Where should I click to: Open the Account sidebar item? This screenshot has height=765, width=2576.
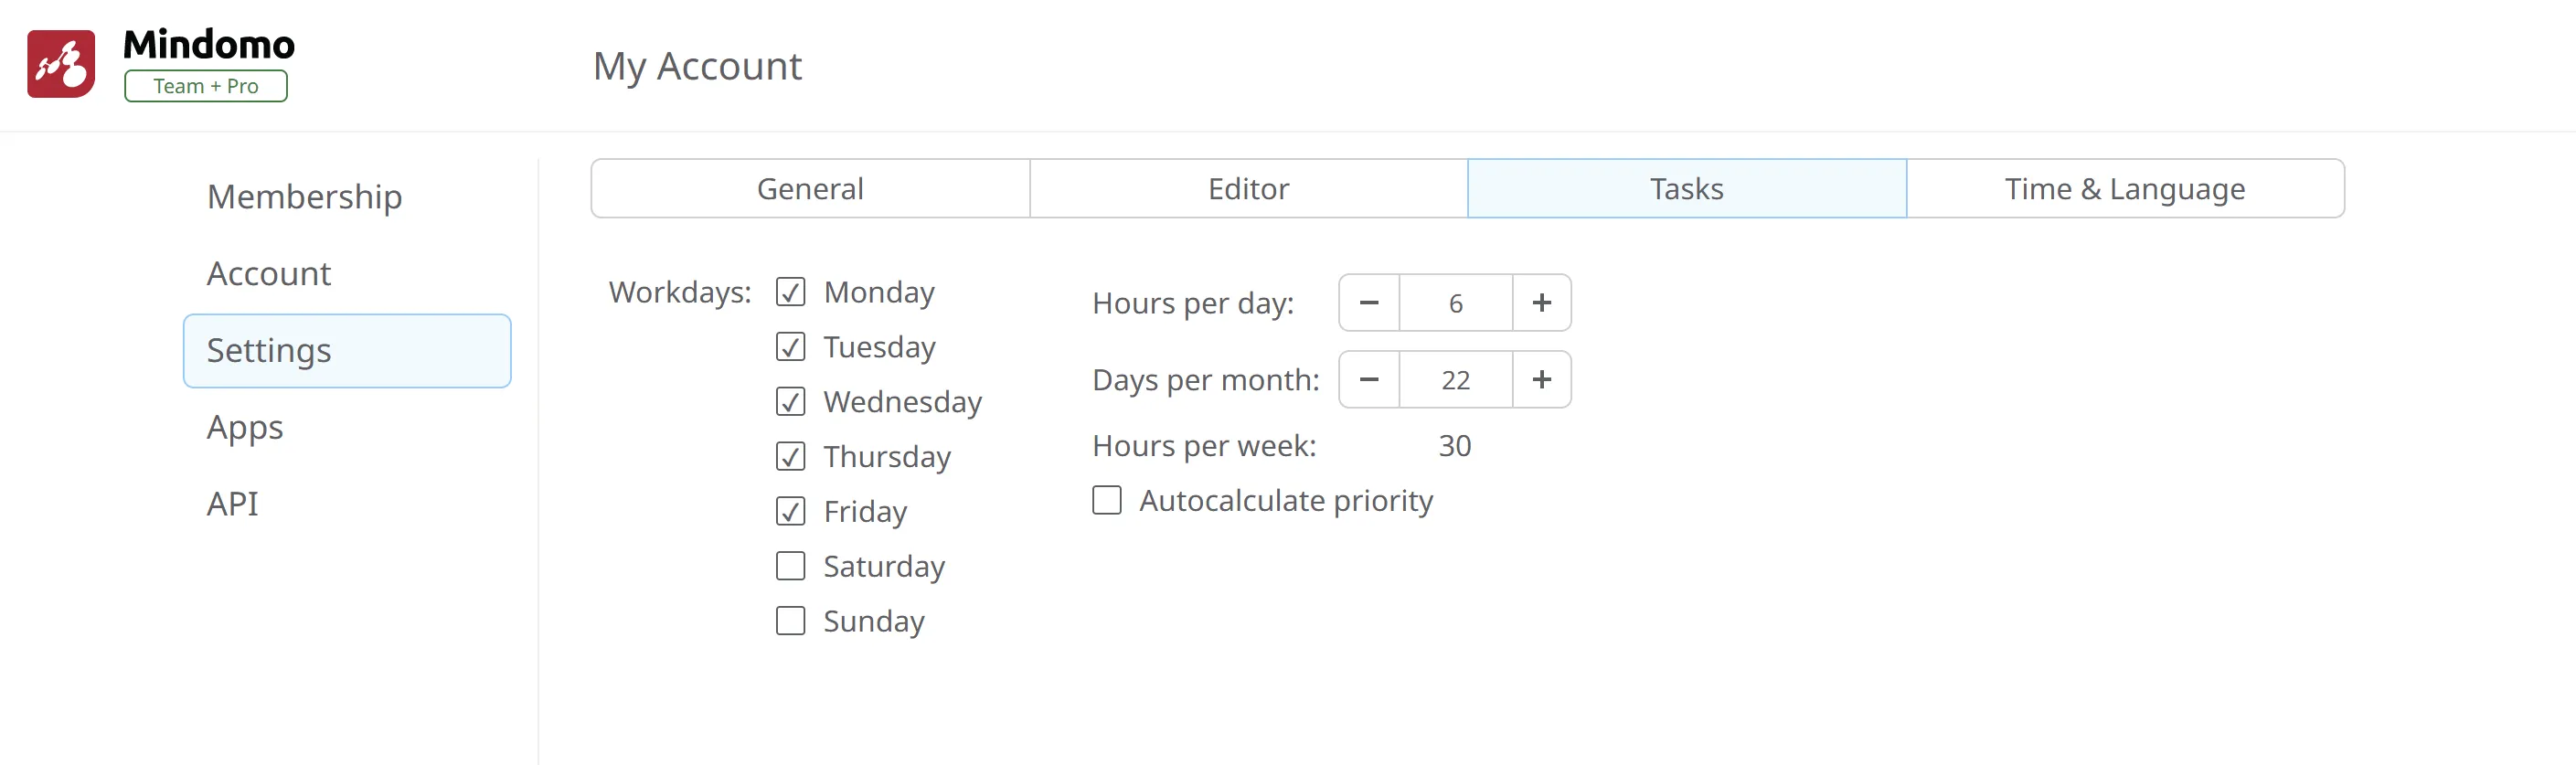coord(268,274)
